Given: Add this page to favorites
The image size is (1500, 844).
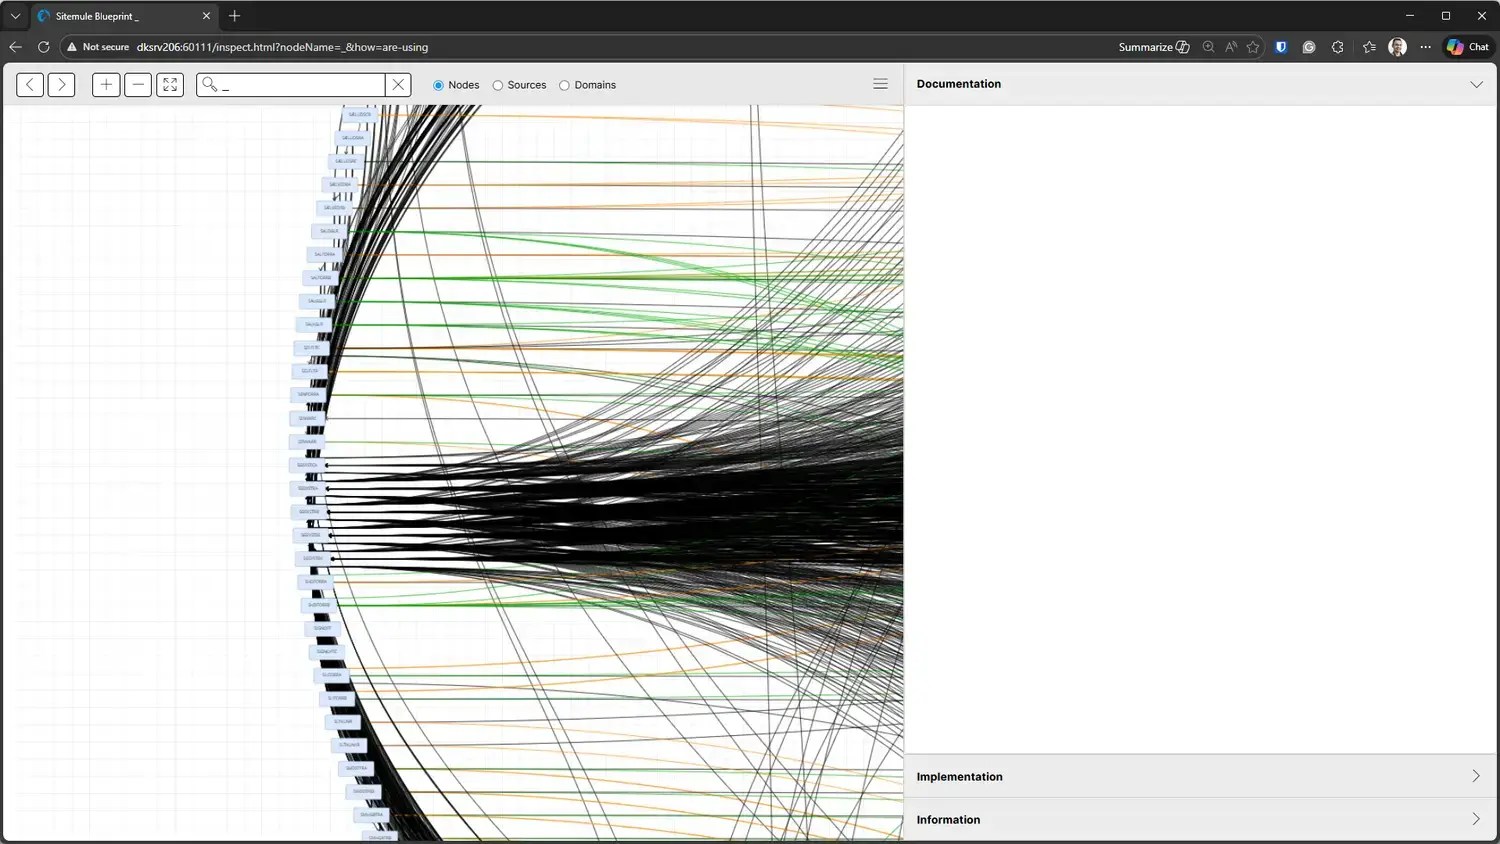Looking at the screenshot, I should (x=1253, y=47).
